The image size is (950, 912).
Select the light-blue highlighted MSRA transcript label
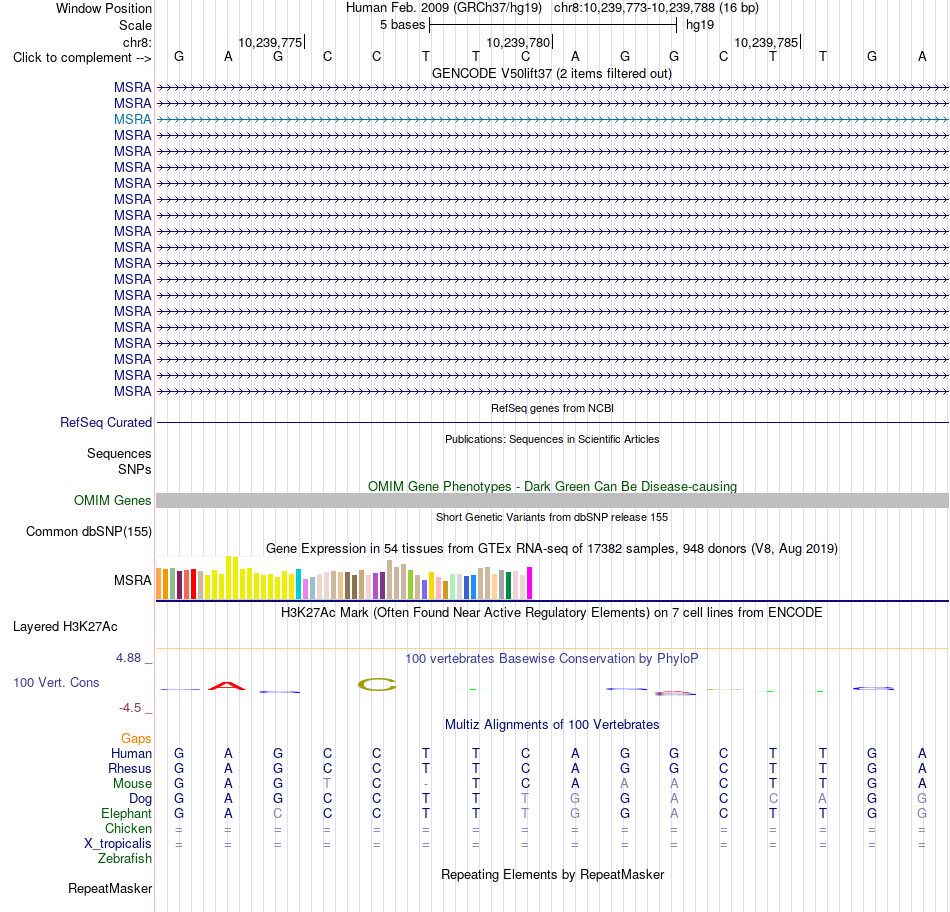click(132, 119)
